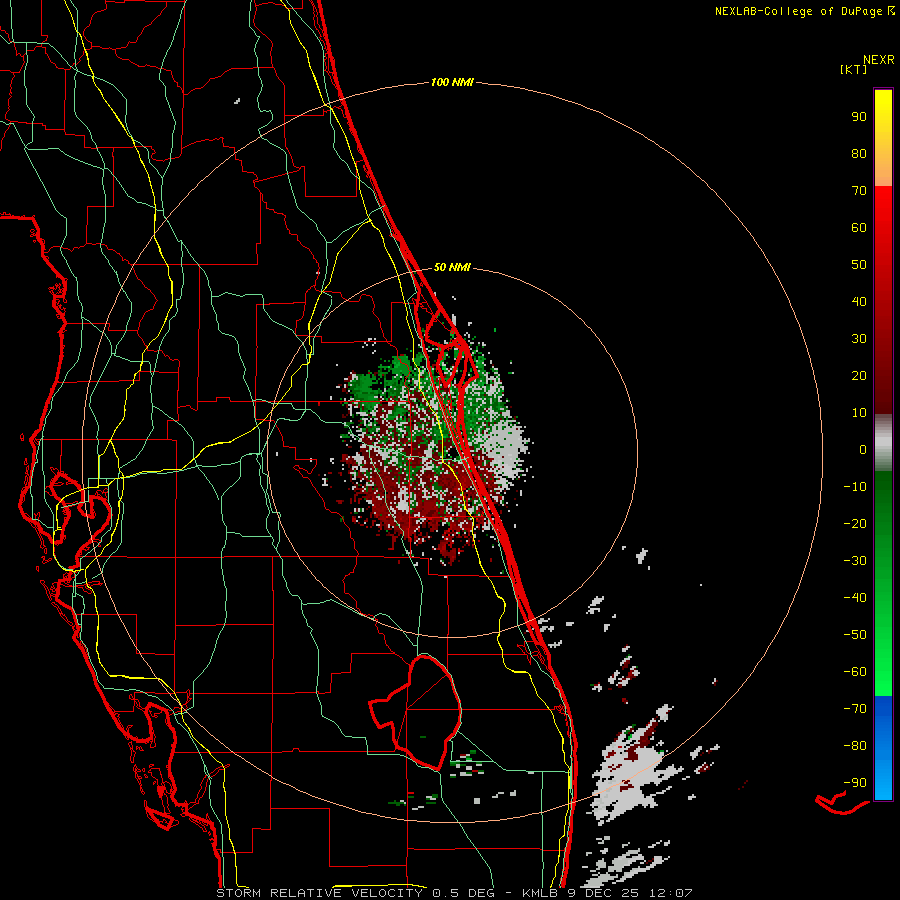Select the -20 knot scale label
The width and height of the screenshot is (900, 900).
pyautogui.click(x=855, y=523)
